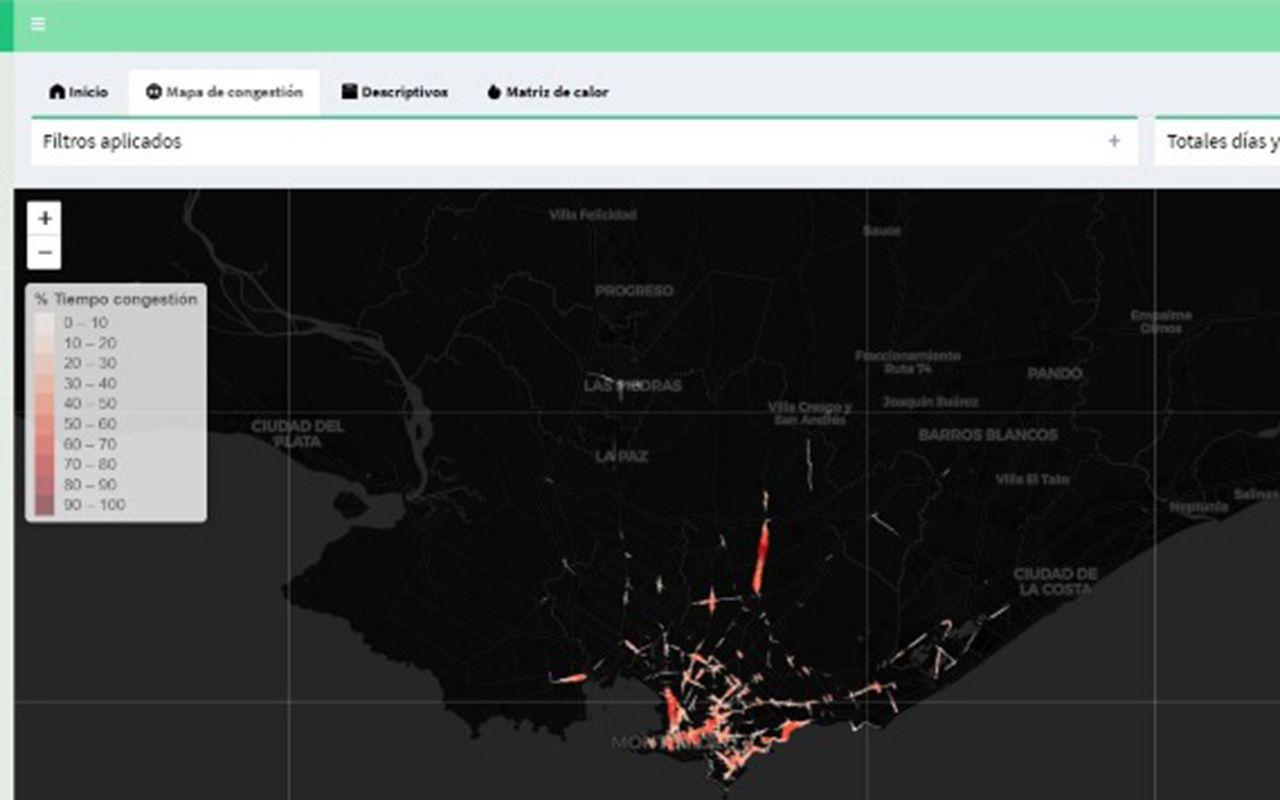Click the % Tiempo congestión legend title

116,299
